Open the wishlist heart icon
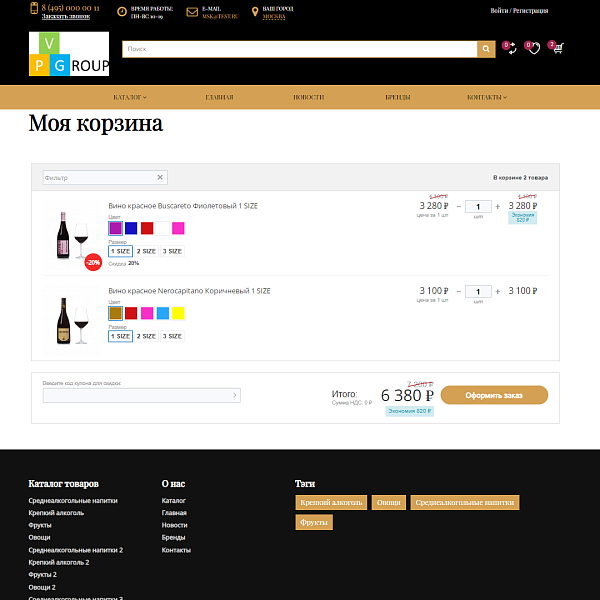600x600 pixels. (534, 48)
